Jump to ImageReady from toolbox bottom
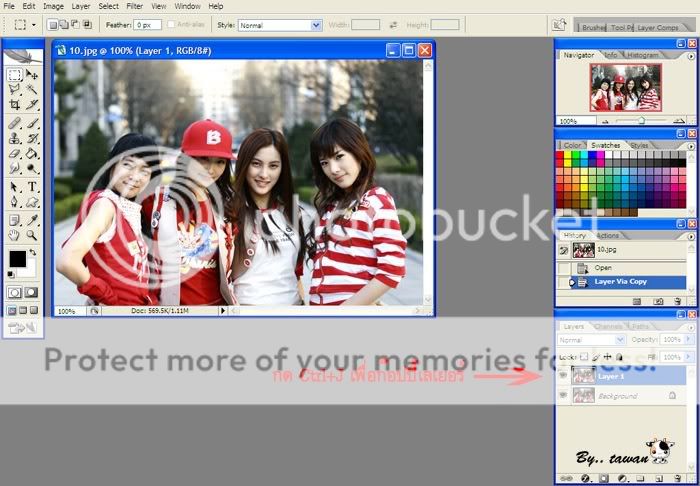 click(22, 328)
